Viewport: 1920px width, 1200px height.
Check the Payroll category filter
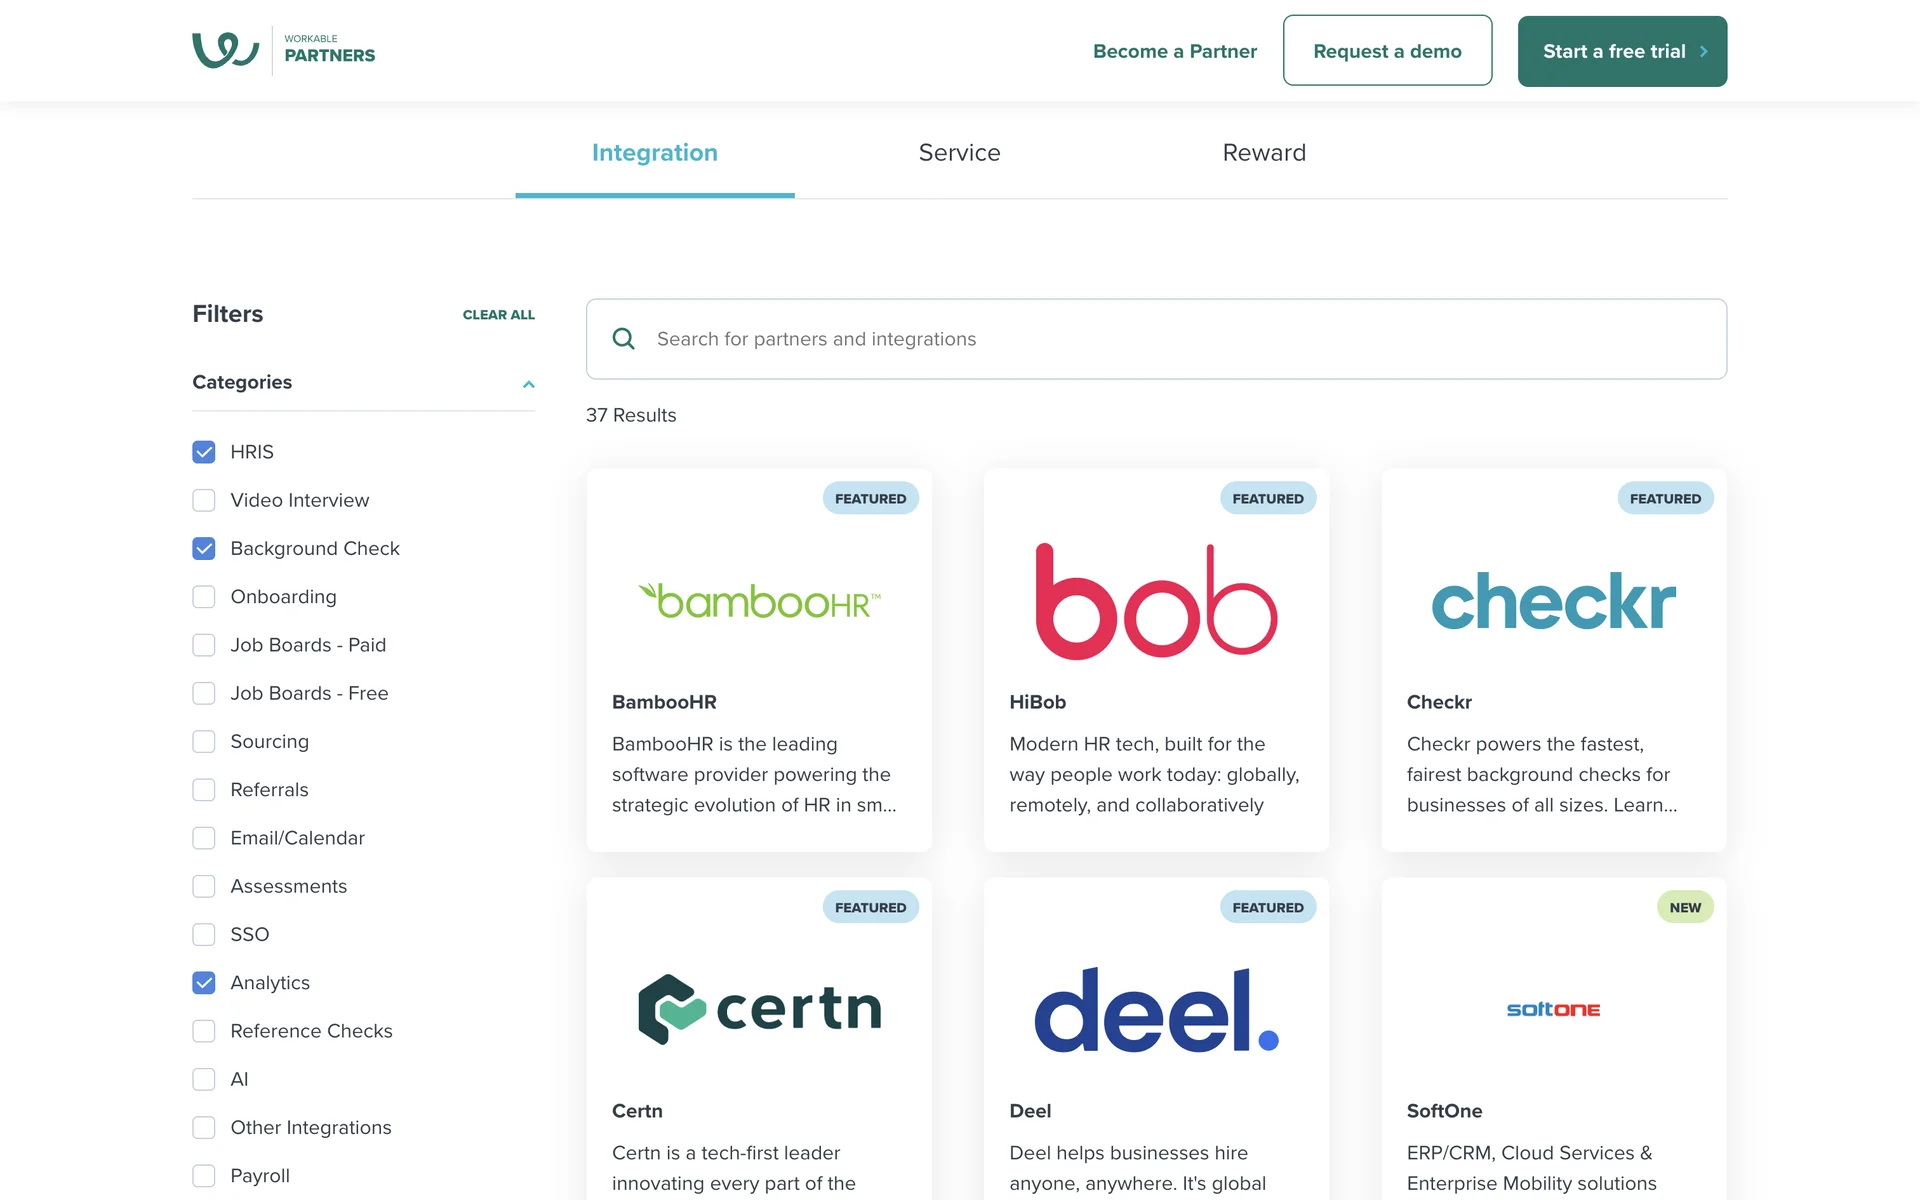pyautogui.click(x=204, y=1176)
